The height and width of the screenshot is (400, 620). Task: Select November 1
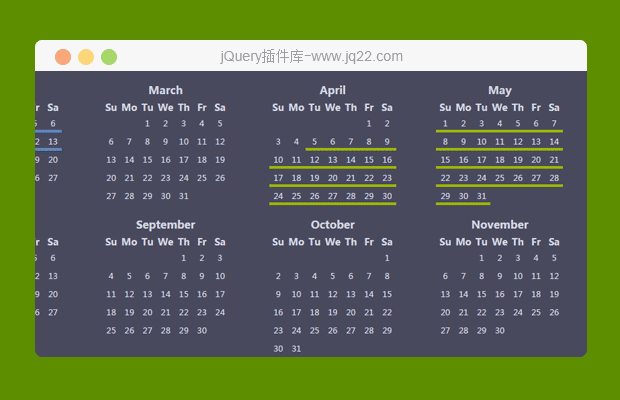point(482,258)
